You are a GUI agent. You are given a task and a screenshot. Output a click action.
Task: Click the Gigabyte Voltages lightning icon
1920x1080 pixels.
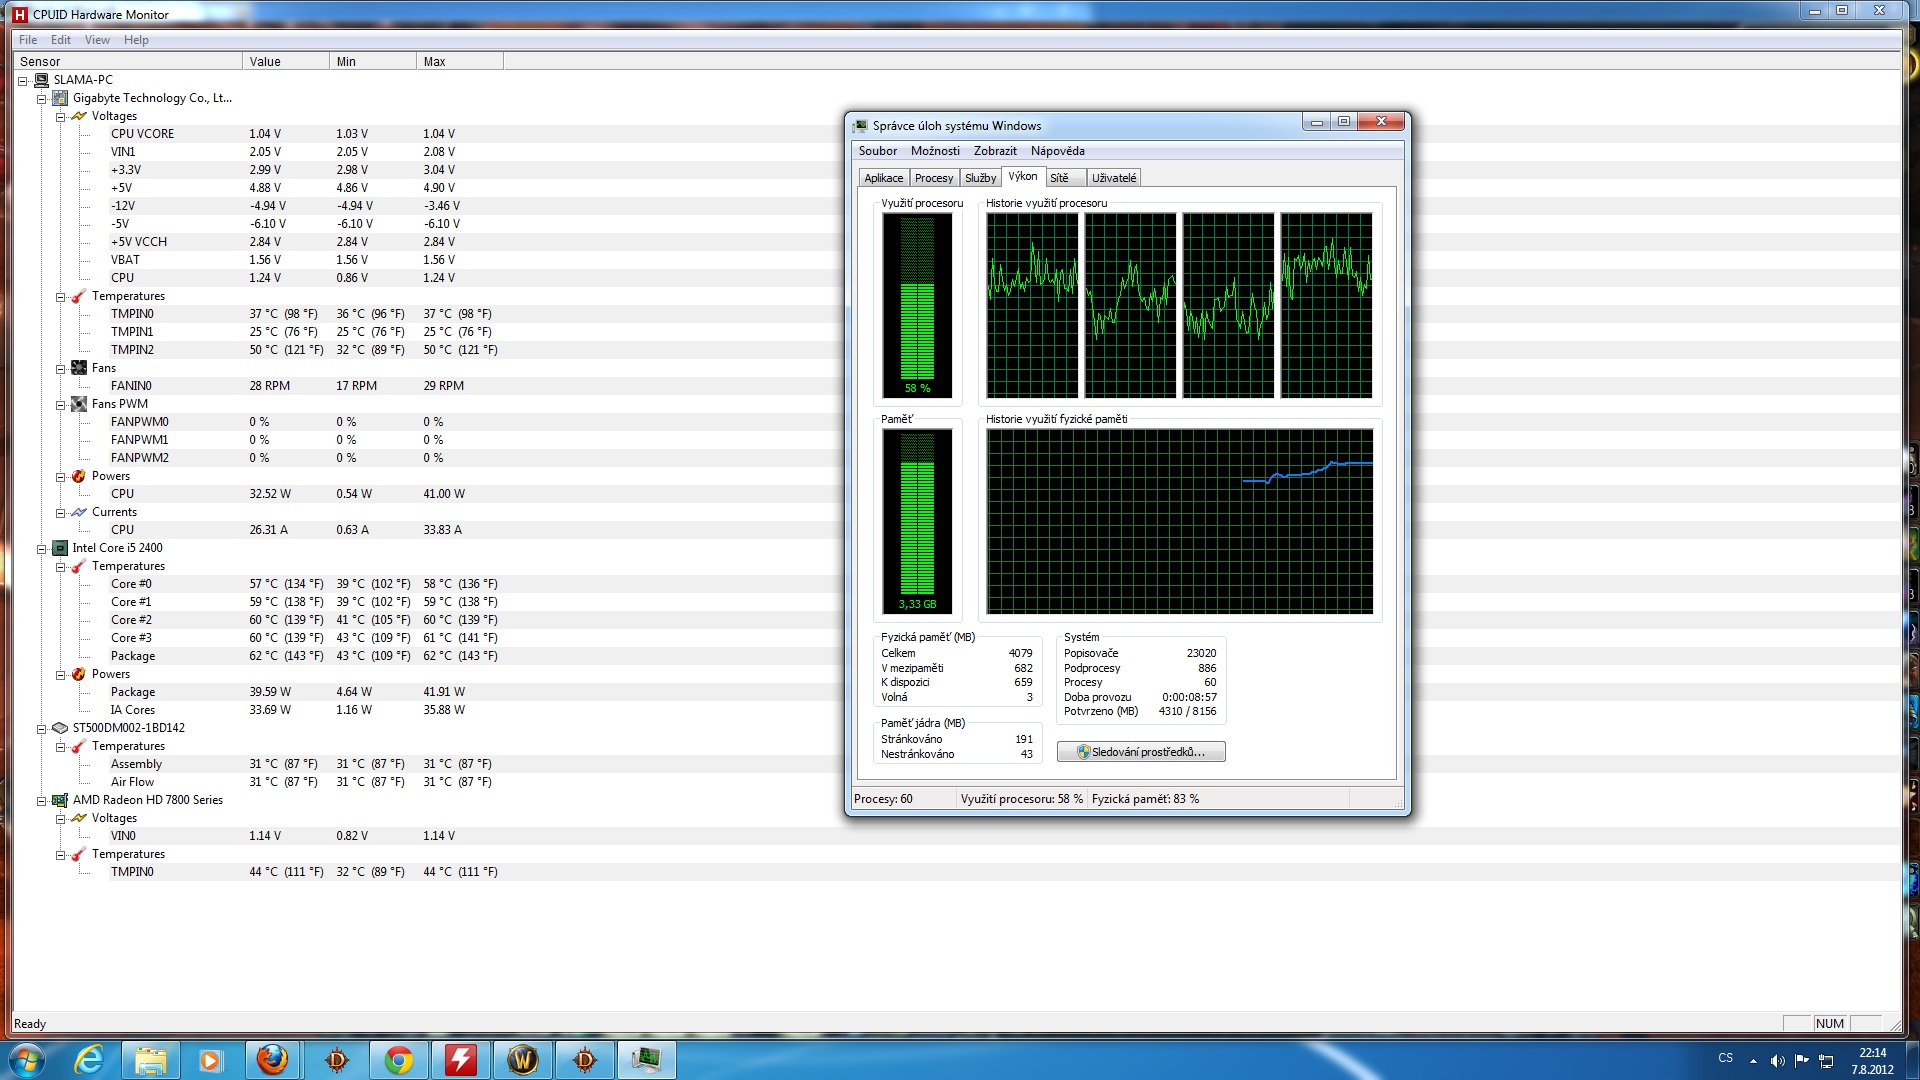coord(79,116)
